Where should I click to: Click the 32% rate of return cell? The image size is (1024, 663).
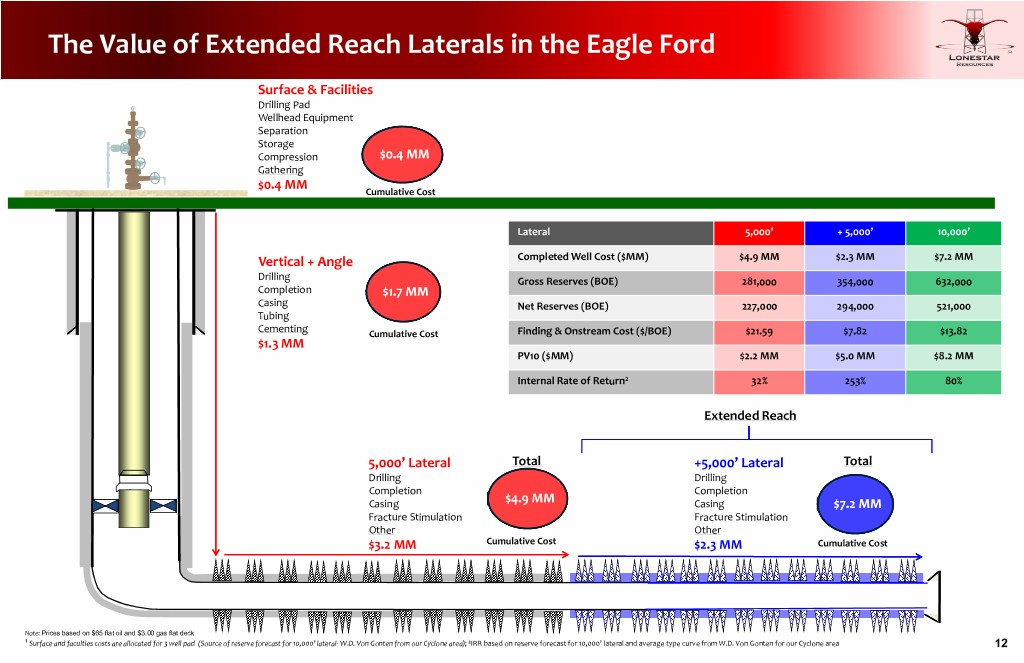click(759, 381)
